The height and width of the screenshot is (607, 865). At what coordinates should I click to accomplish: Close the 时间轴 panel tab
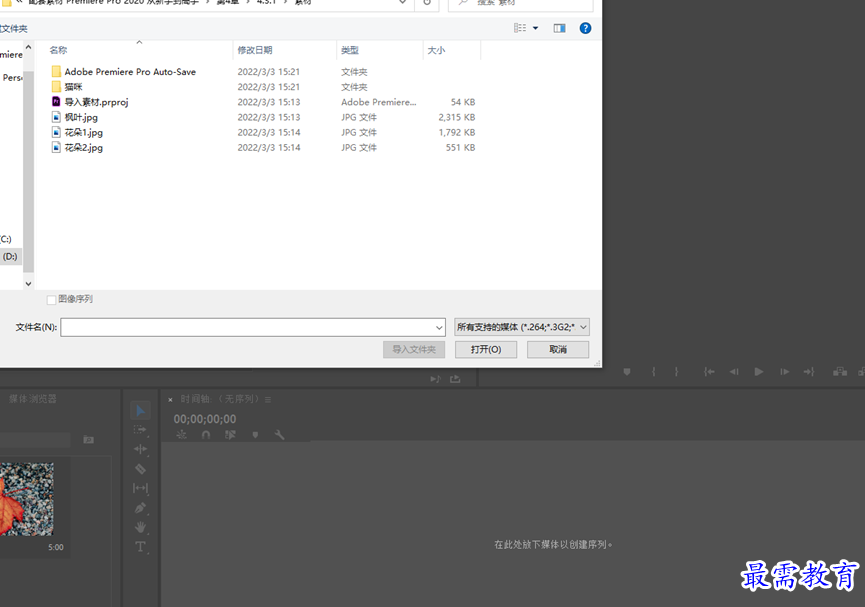tap(170, 400)
